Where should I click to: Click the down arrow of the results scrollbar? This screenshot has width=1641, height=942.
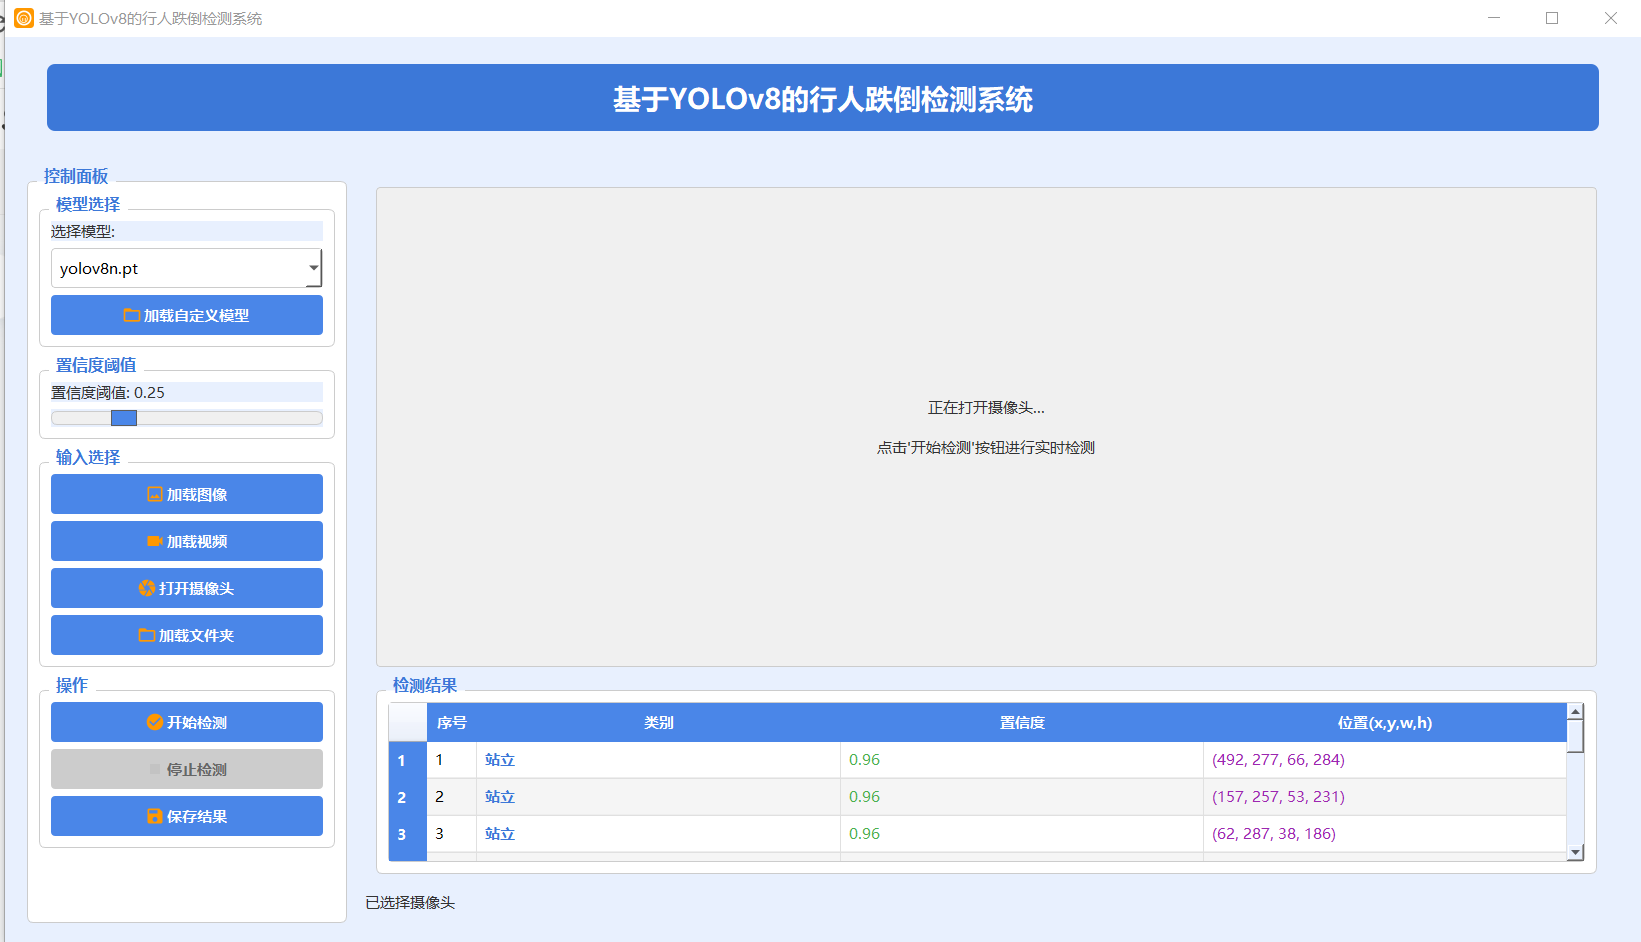coord(1576,852)
